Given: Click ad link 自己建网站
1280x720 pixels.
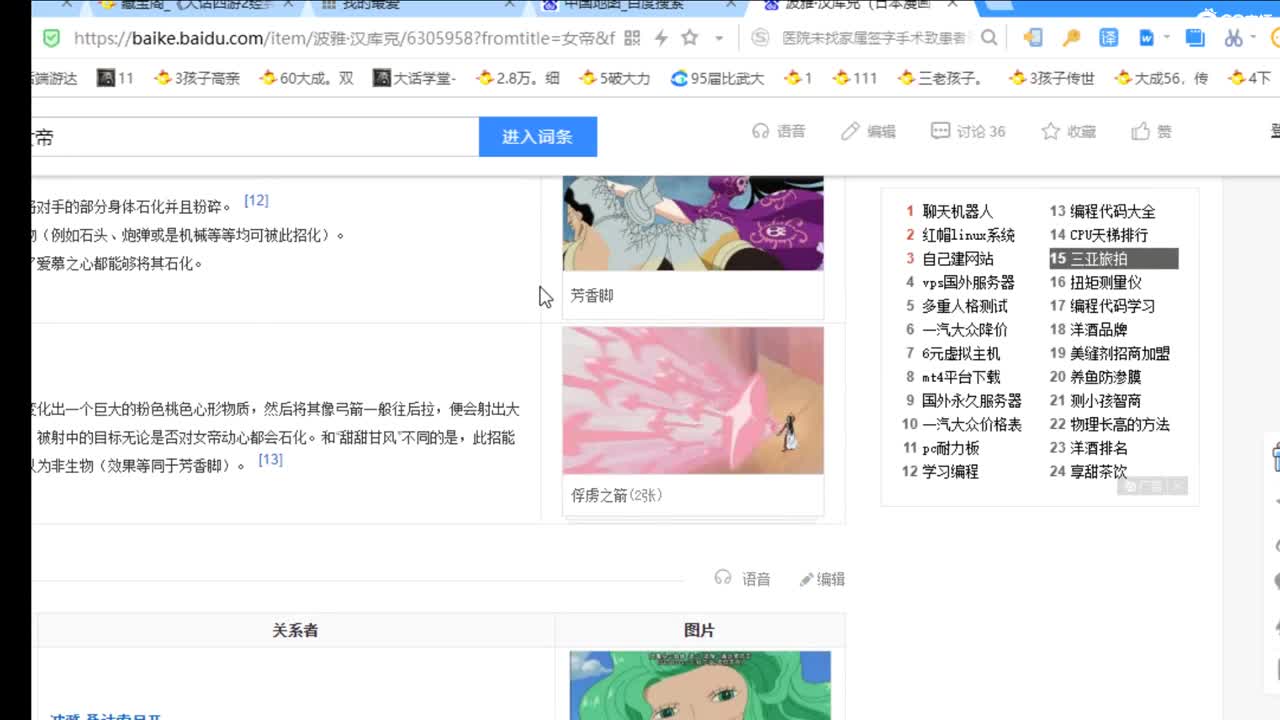Looking at the screenshot, I should coord(957,259).
